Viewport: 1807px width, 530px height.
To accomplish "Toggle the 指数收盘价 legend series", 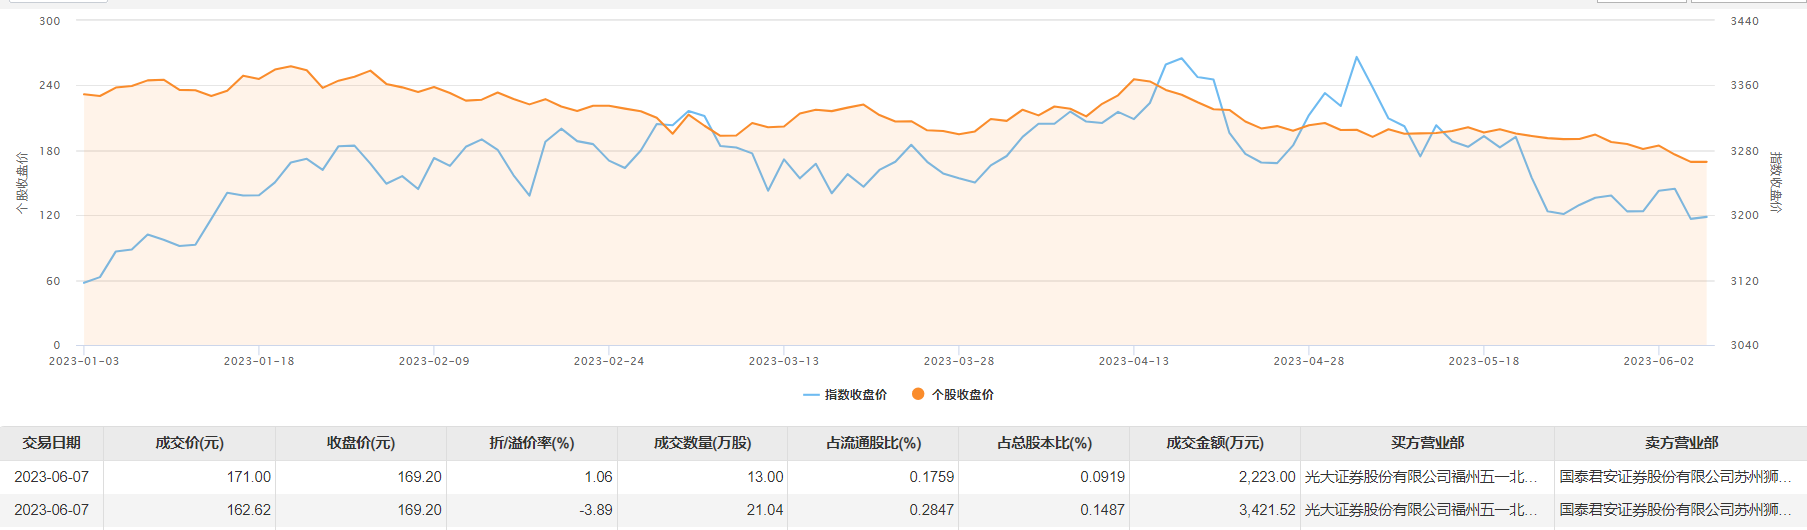I will point(846,395).
